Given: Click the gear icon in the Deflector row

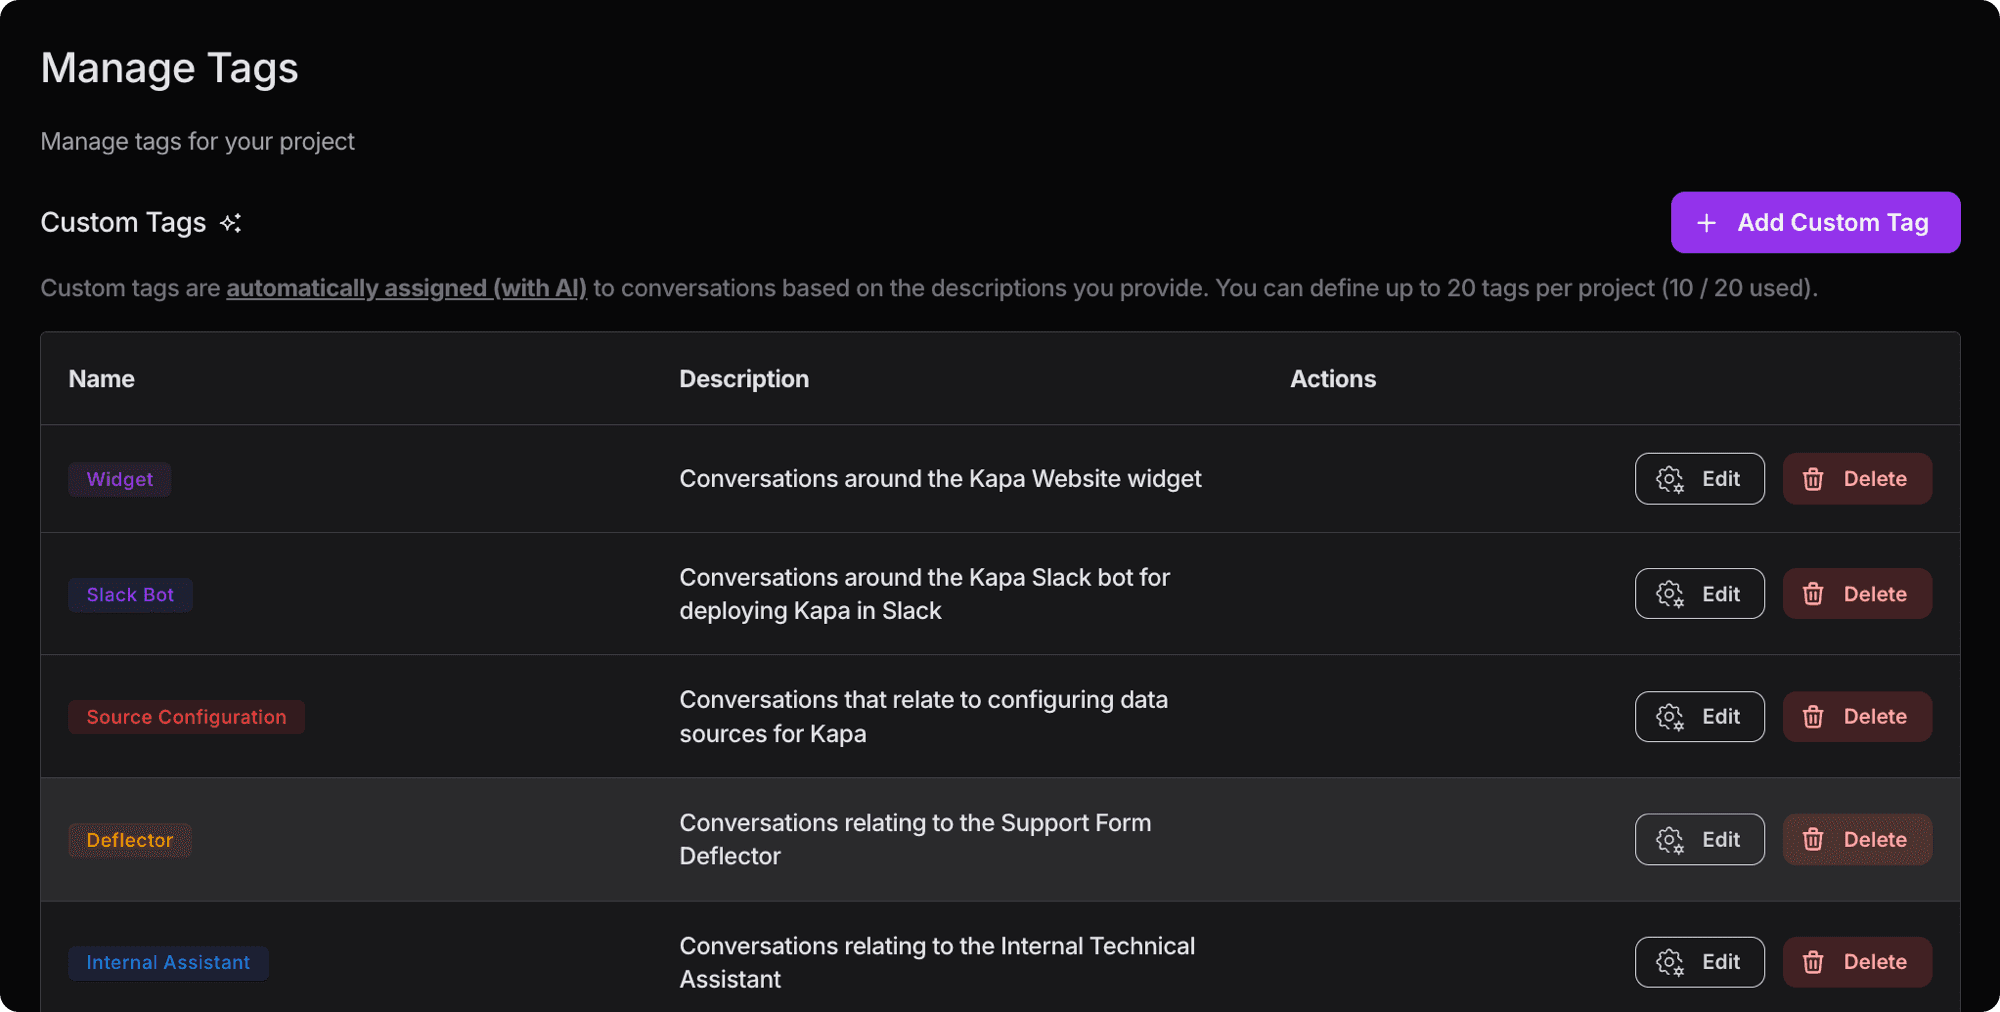Looking at the screenshot, I should pos(1669,840).
